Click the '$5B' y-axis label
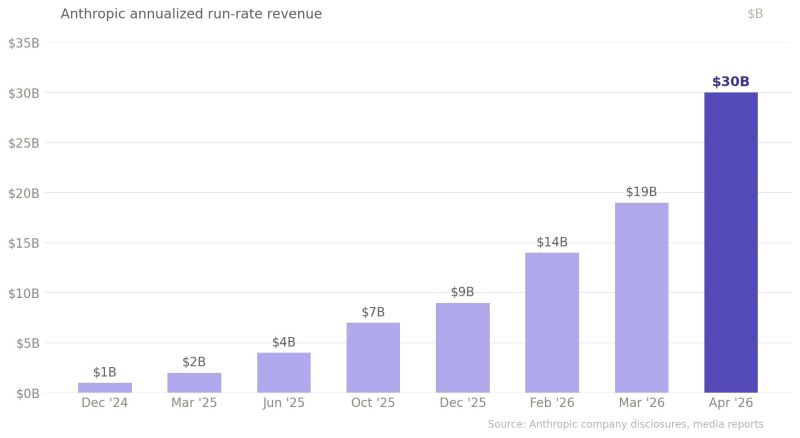This screenshot has width=800, height=438. coord(28,344)
